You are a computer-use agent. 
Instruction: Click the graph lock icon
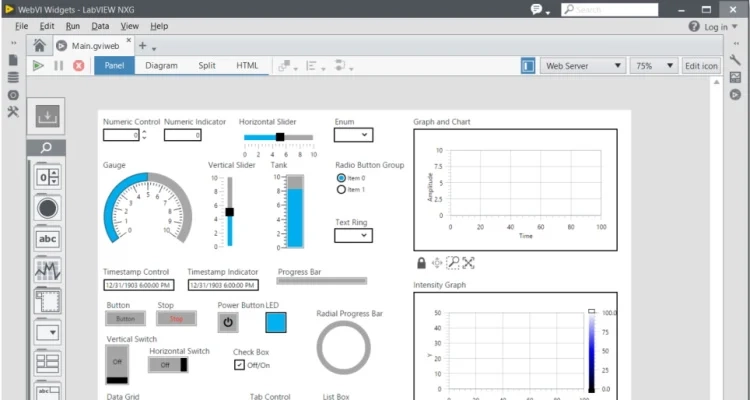422,263
